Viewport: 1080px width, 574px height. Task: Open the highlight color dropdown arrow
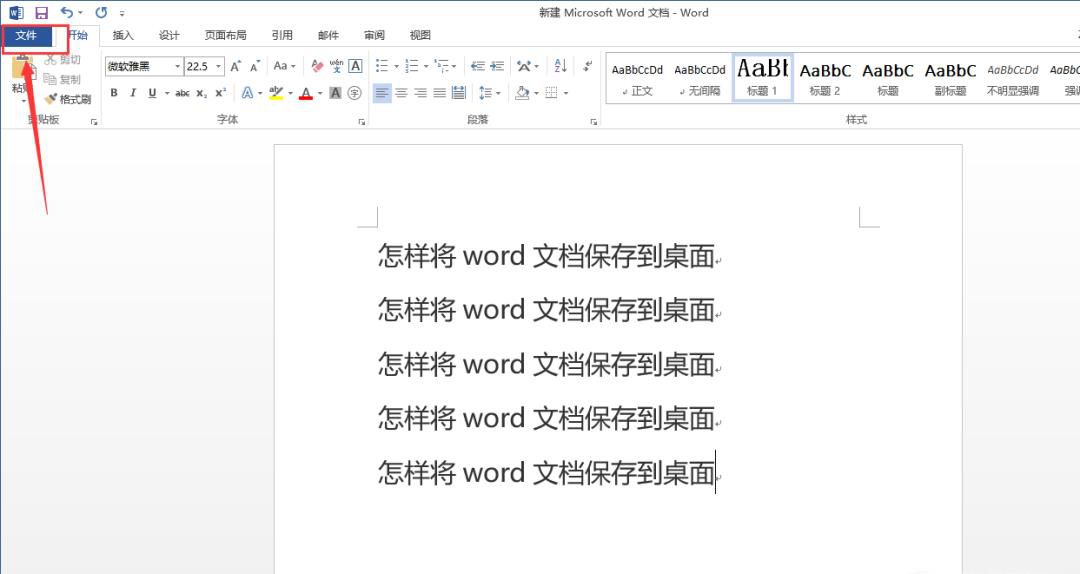click(290, 93)
